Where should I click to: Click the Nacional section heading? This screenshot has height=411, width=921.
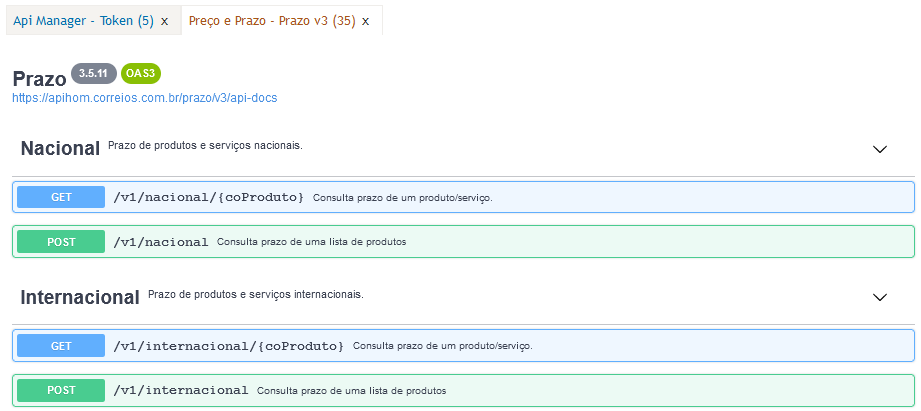(60, 149)
